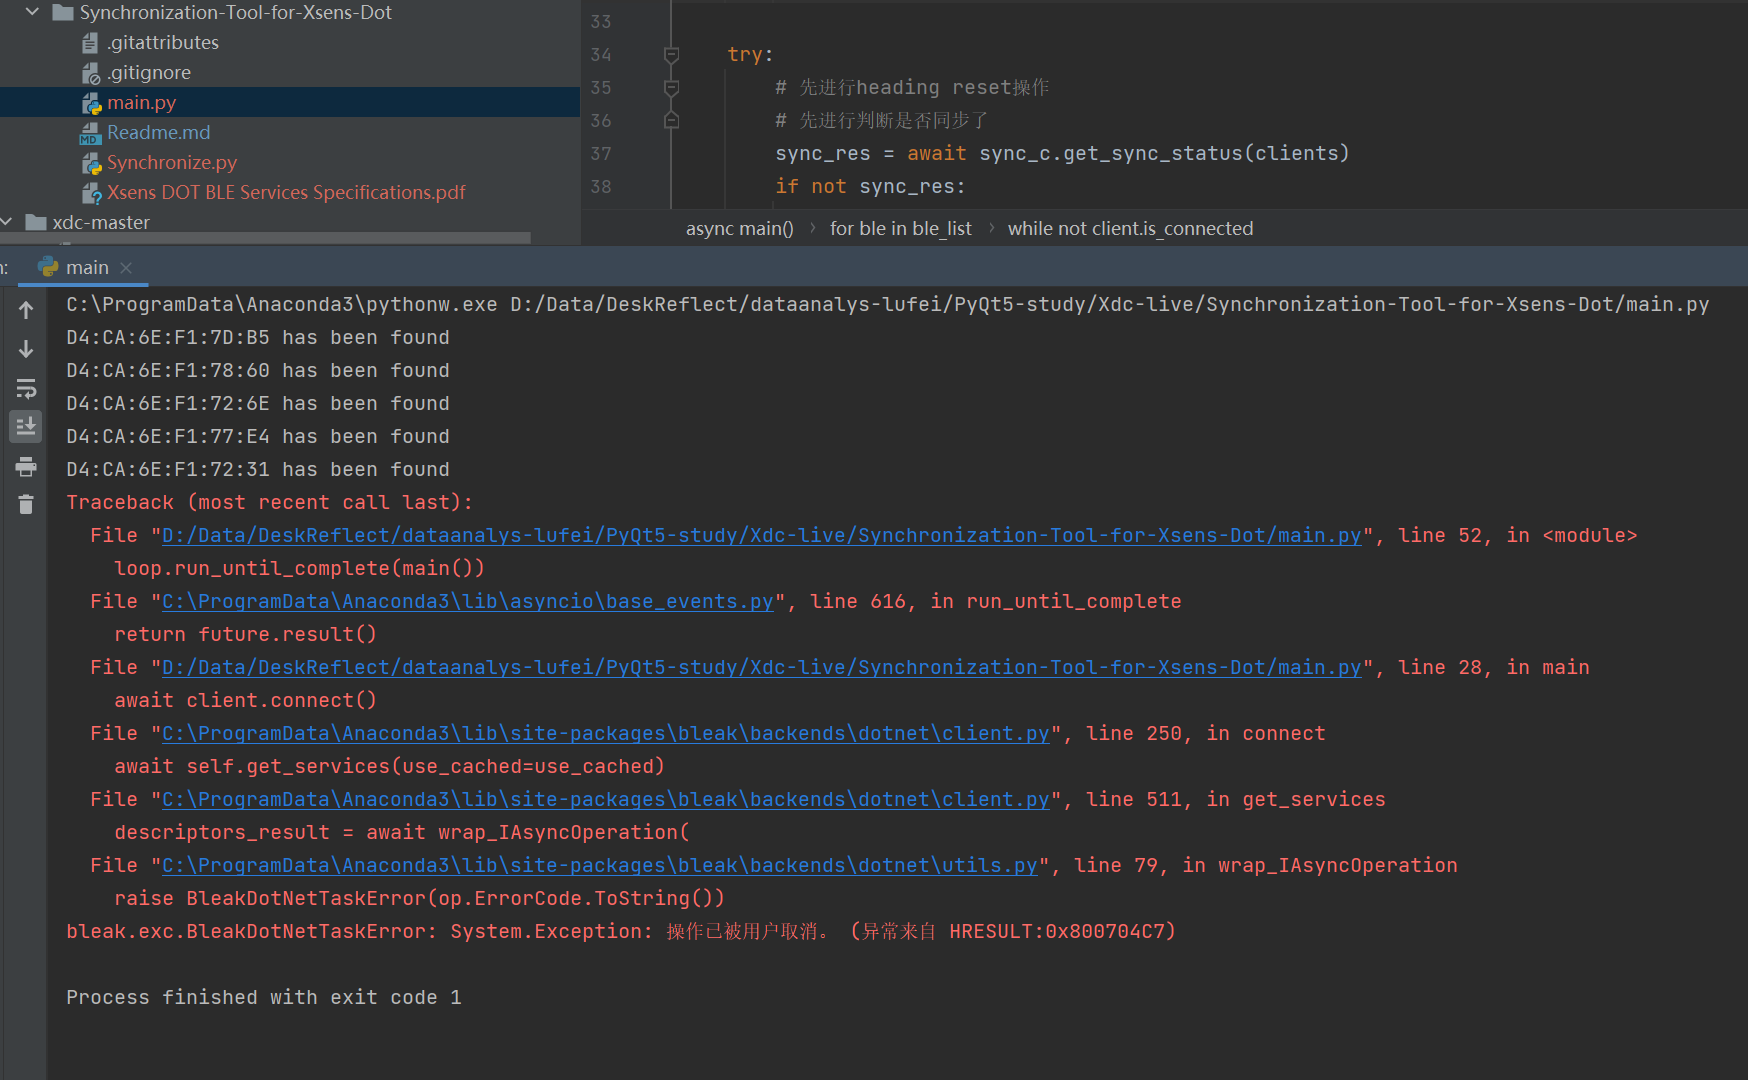Screen dimensions: 1748x1080
Task: Expand the xdc-master folder
Action: click(8, 221)
